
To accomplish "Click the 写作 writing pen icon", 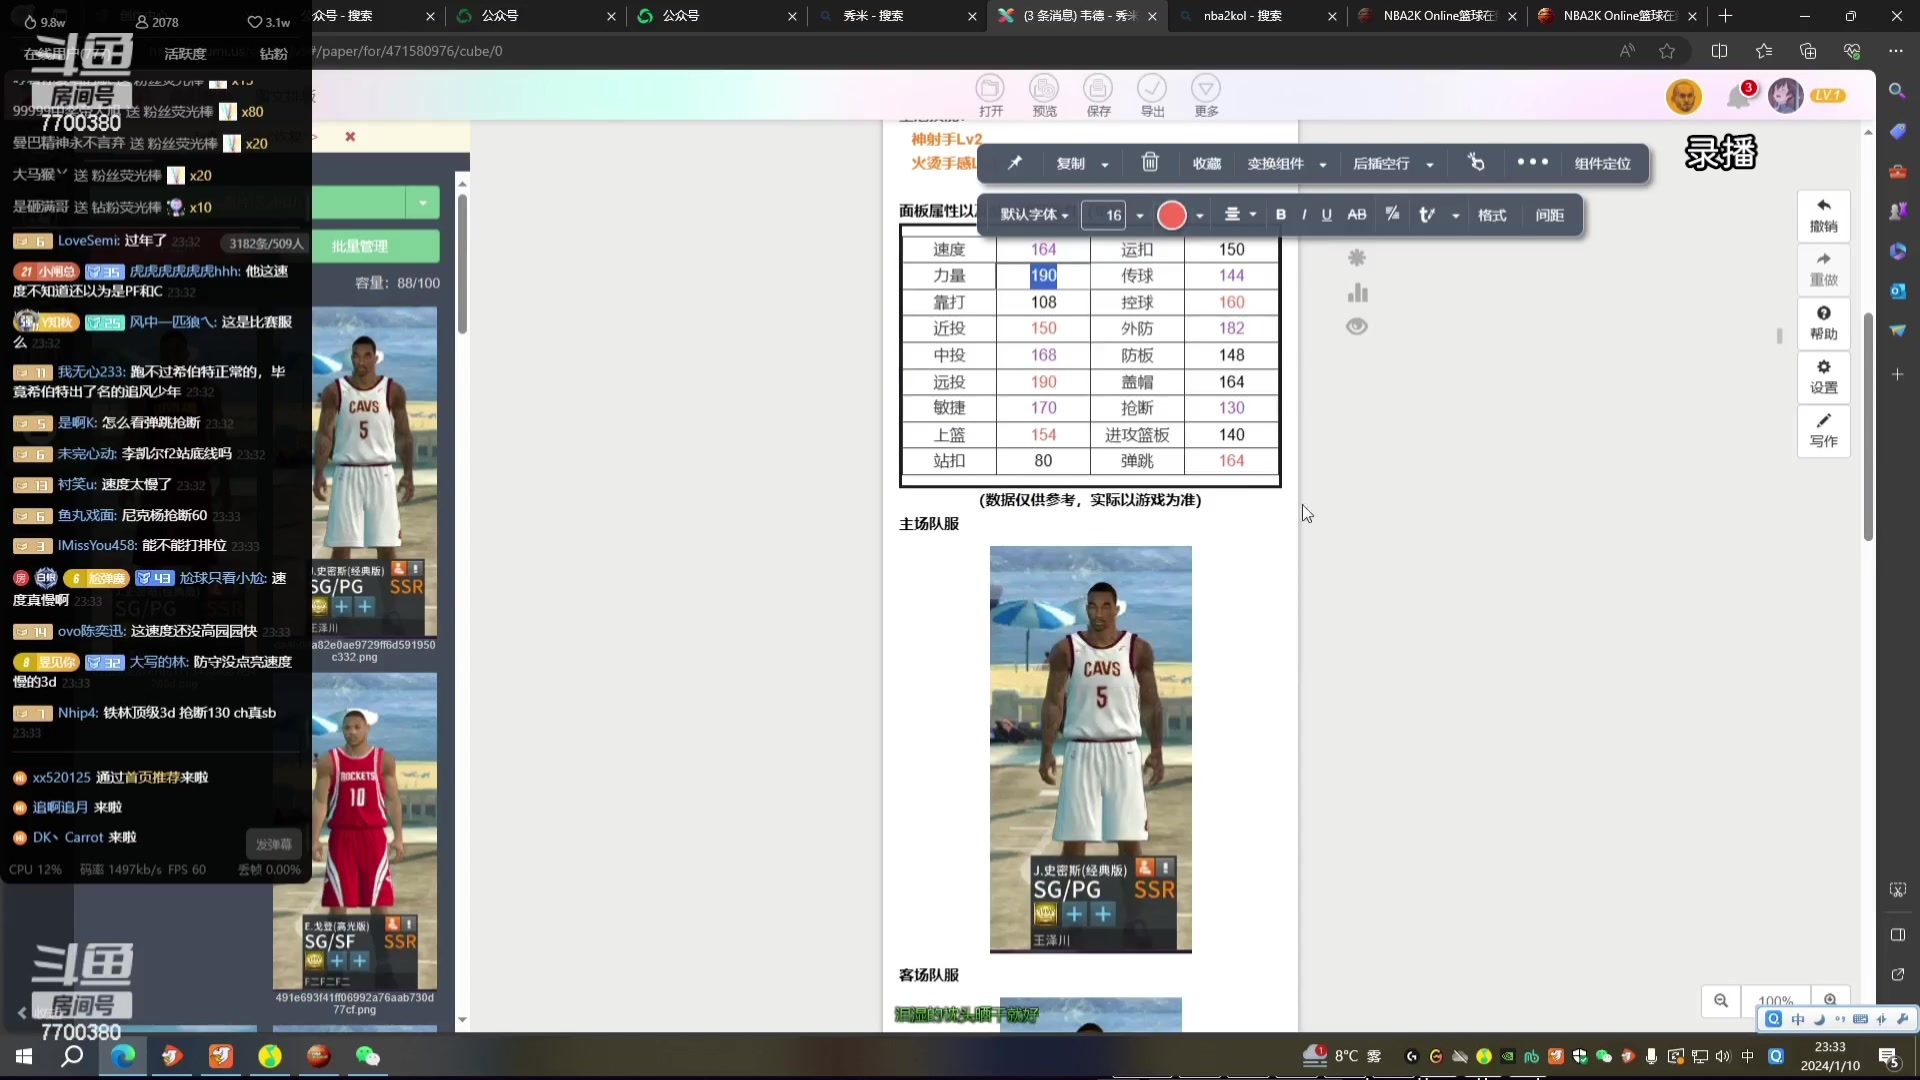I will [x=1823, y=431].
